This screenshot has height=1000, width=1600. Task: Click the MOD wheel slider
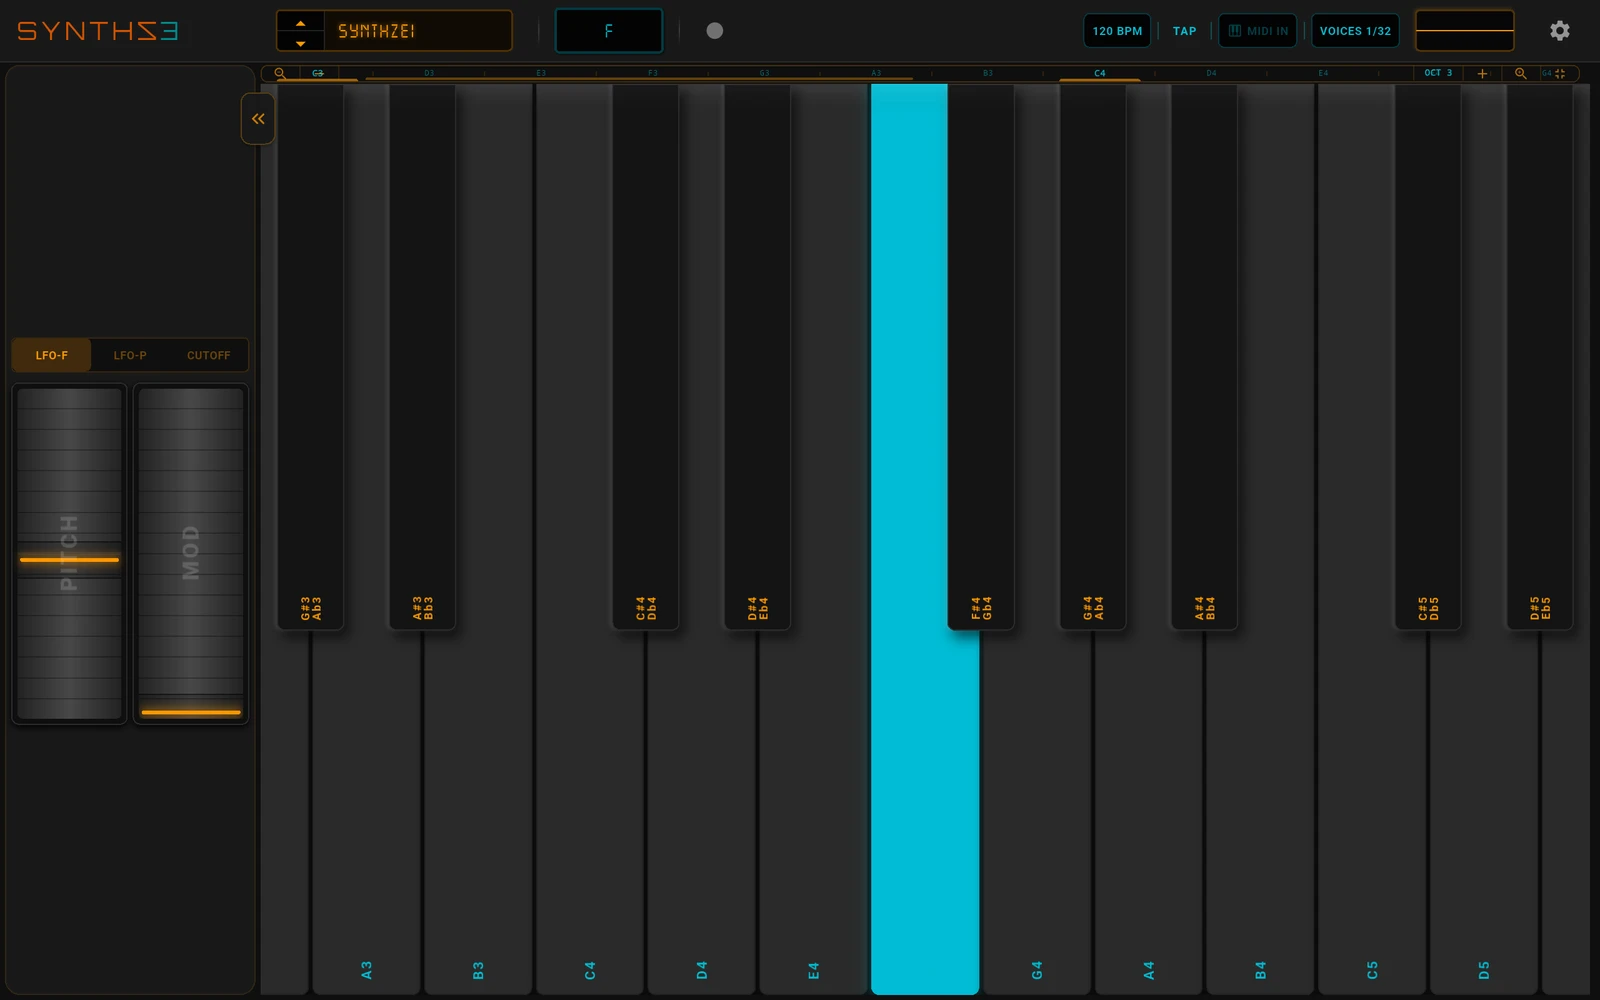[x=191, y=553]
